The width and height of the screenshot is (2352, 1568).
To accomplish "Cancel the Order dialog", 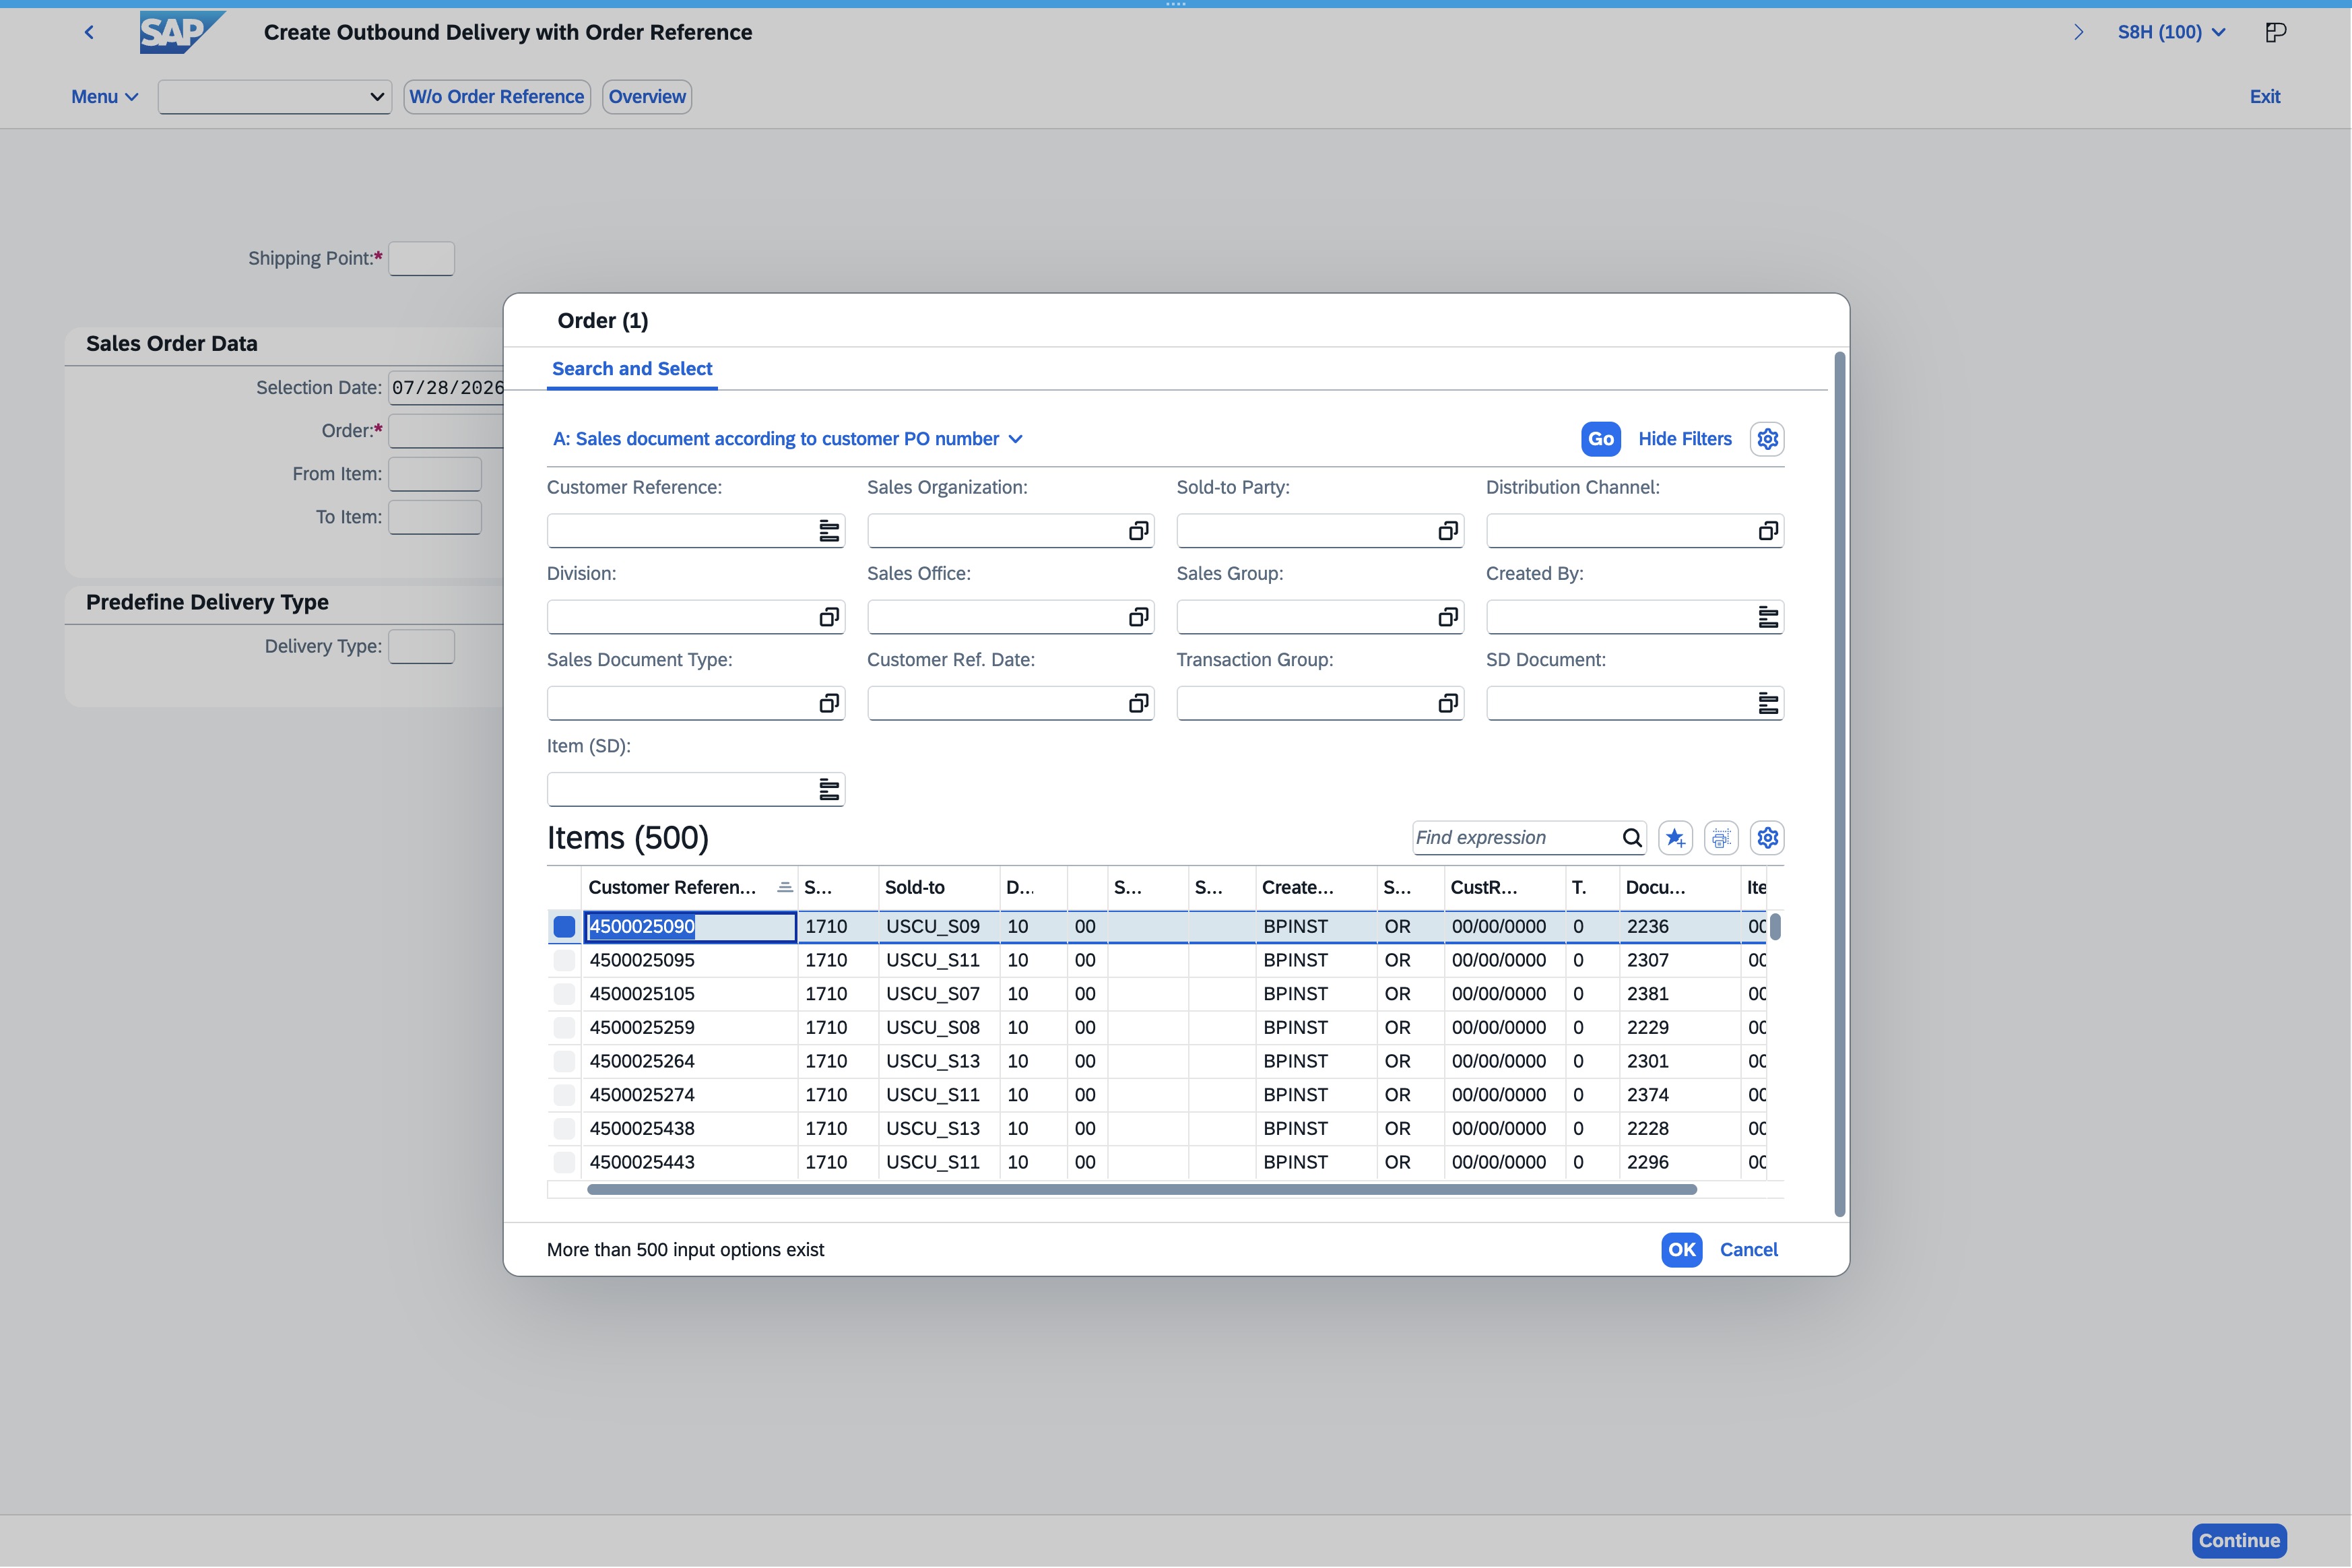I will coord(1748,1250).
